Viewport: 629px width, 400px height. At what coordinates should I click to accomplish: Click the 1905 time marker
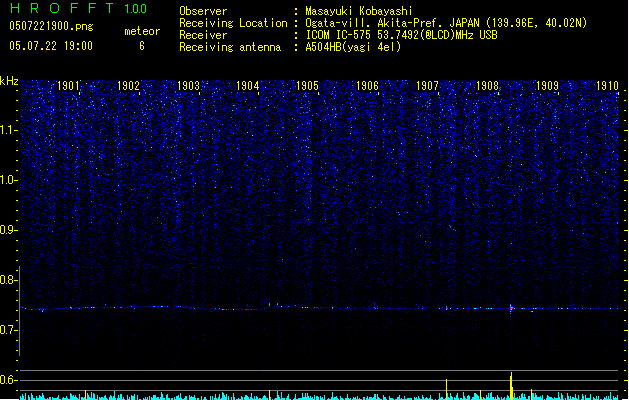click(x=307, y=86)
